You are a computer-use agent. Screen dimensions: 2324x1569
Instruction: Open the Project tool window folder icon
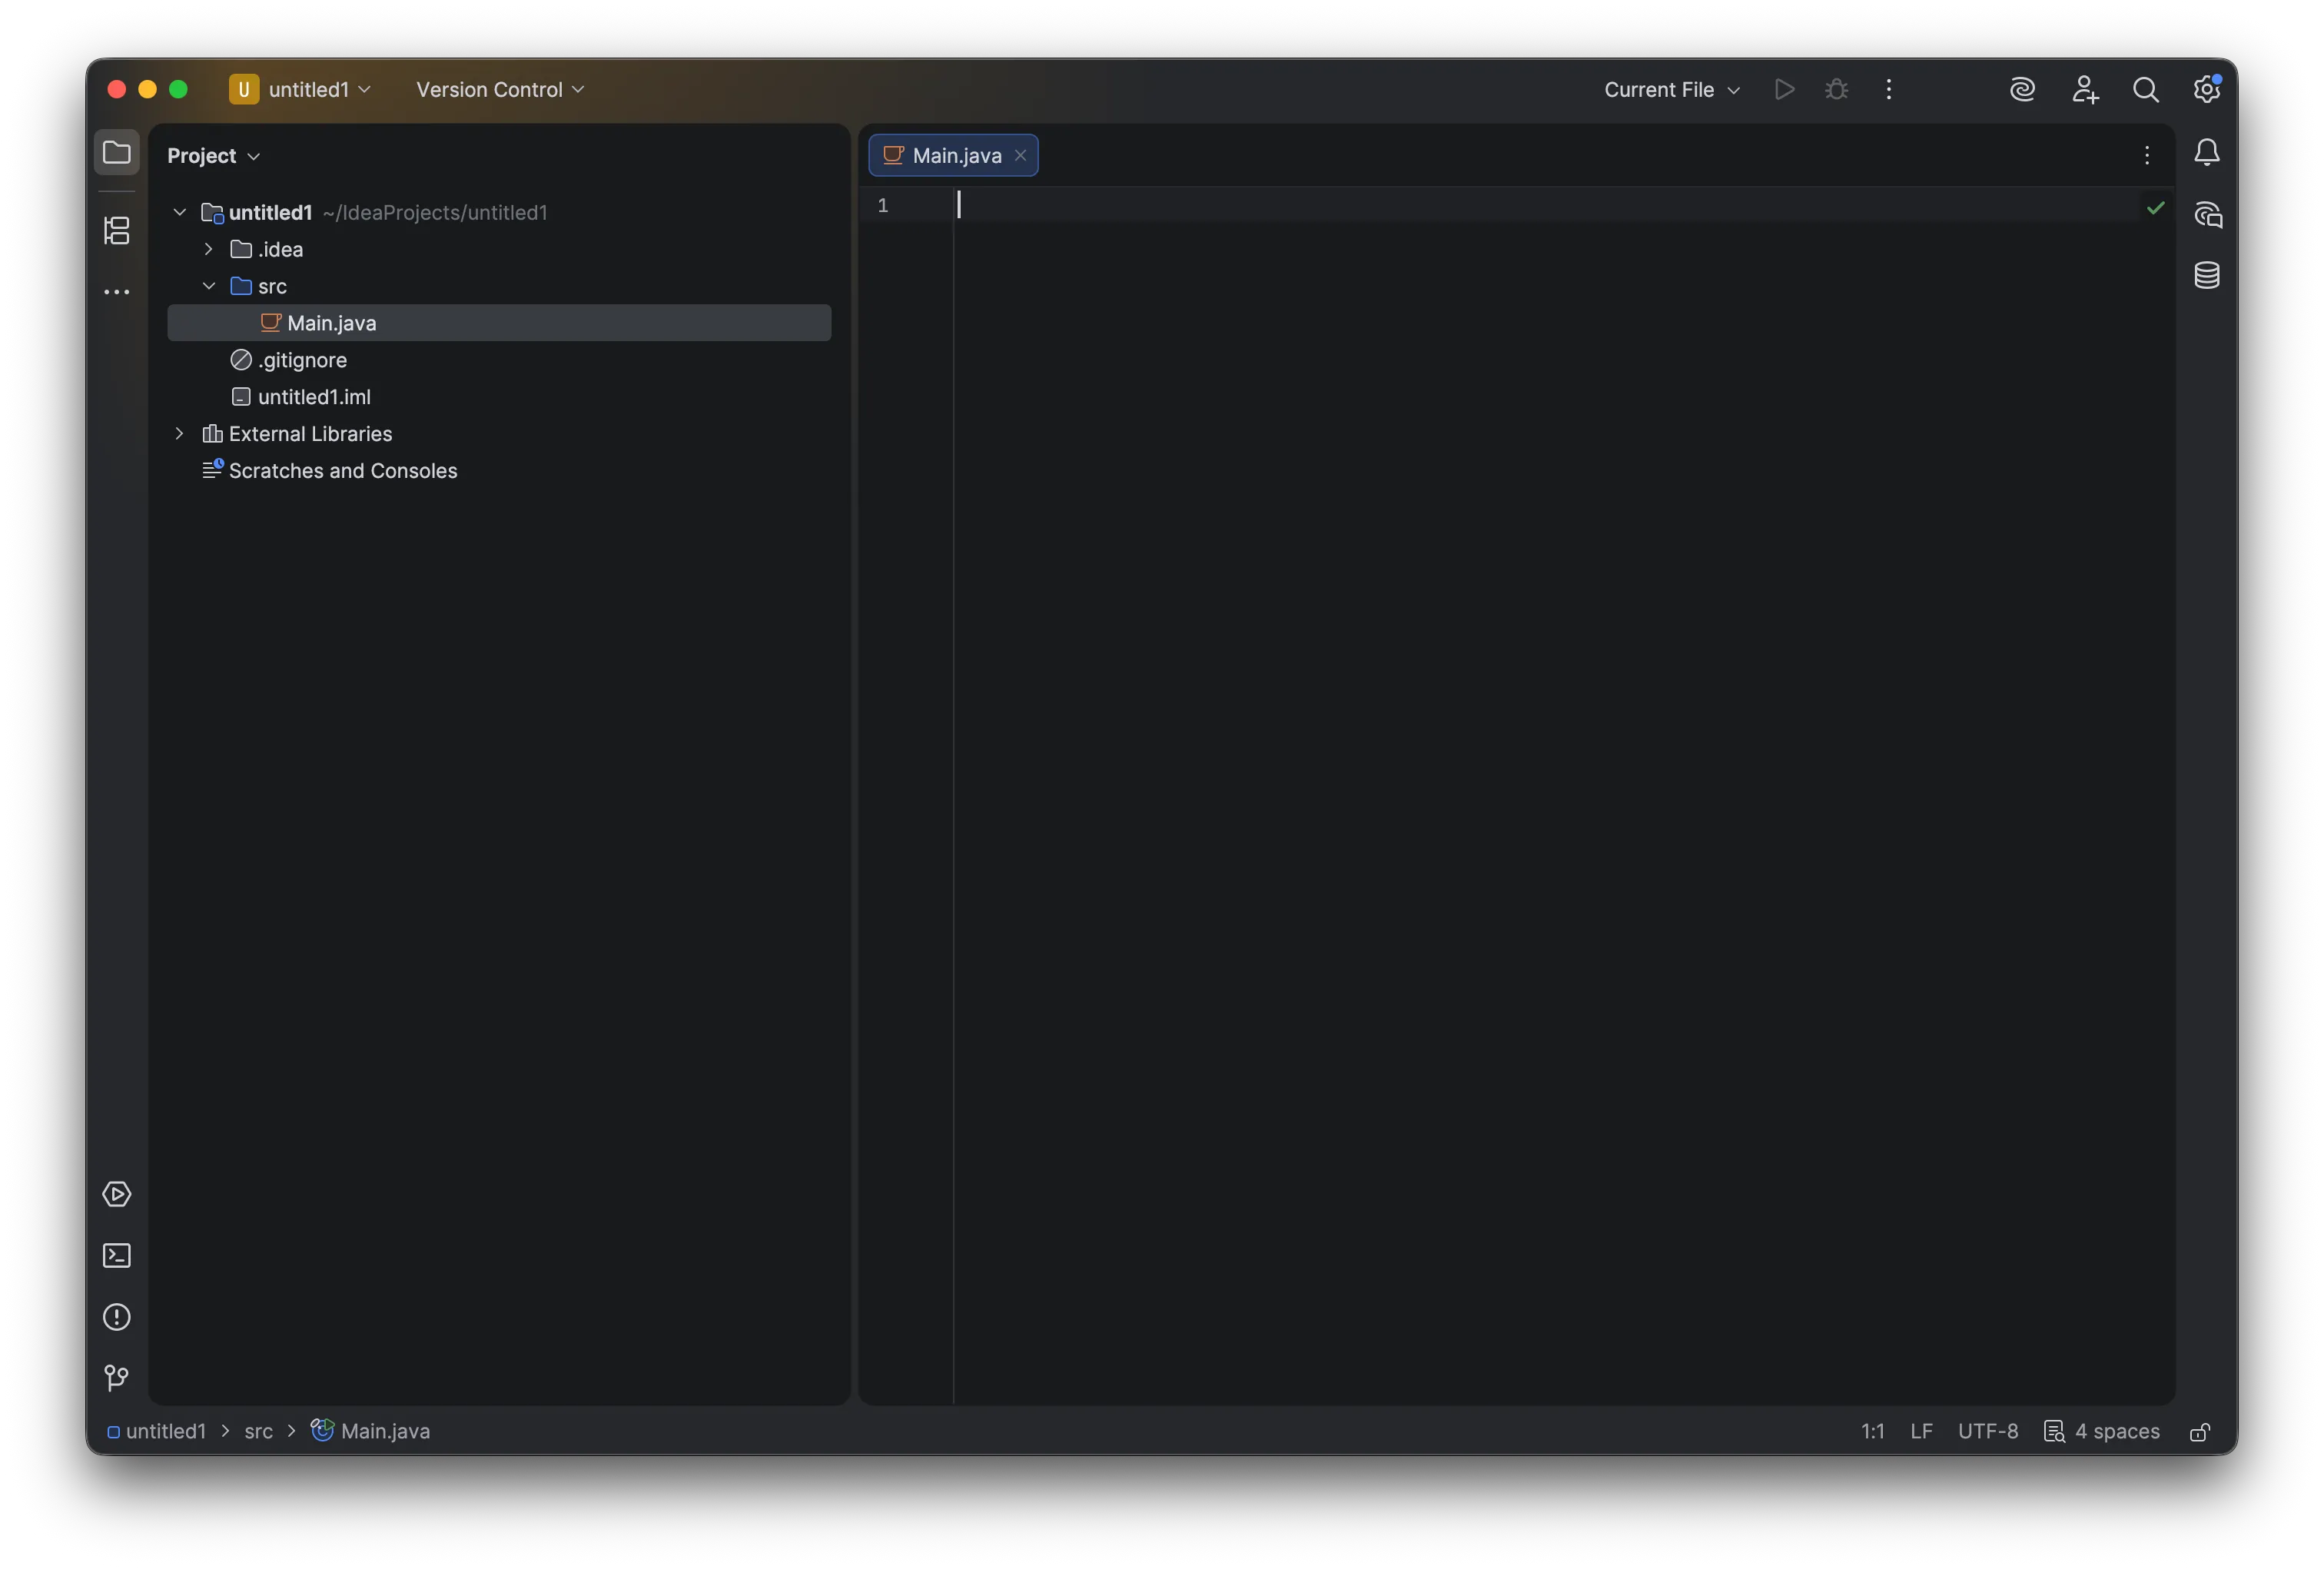click(118, 151)
